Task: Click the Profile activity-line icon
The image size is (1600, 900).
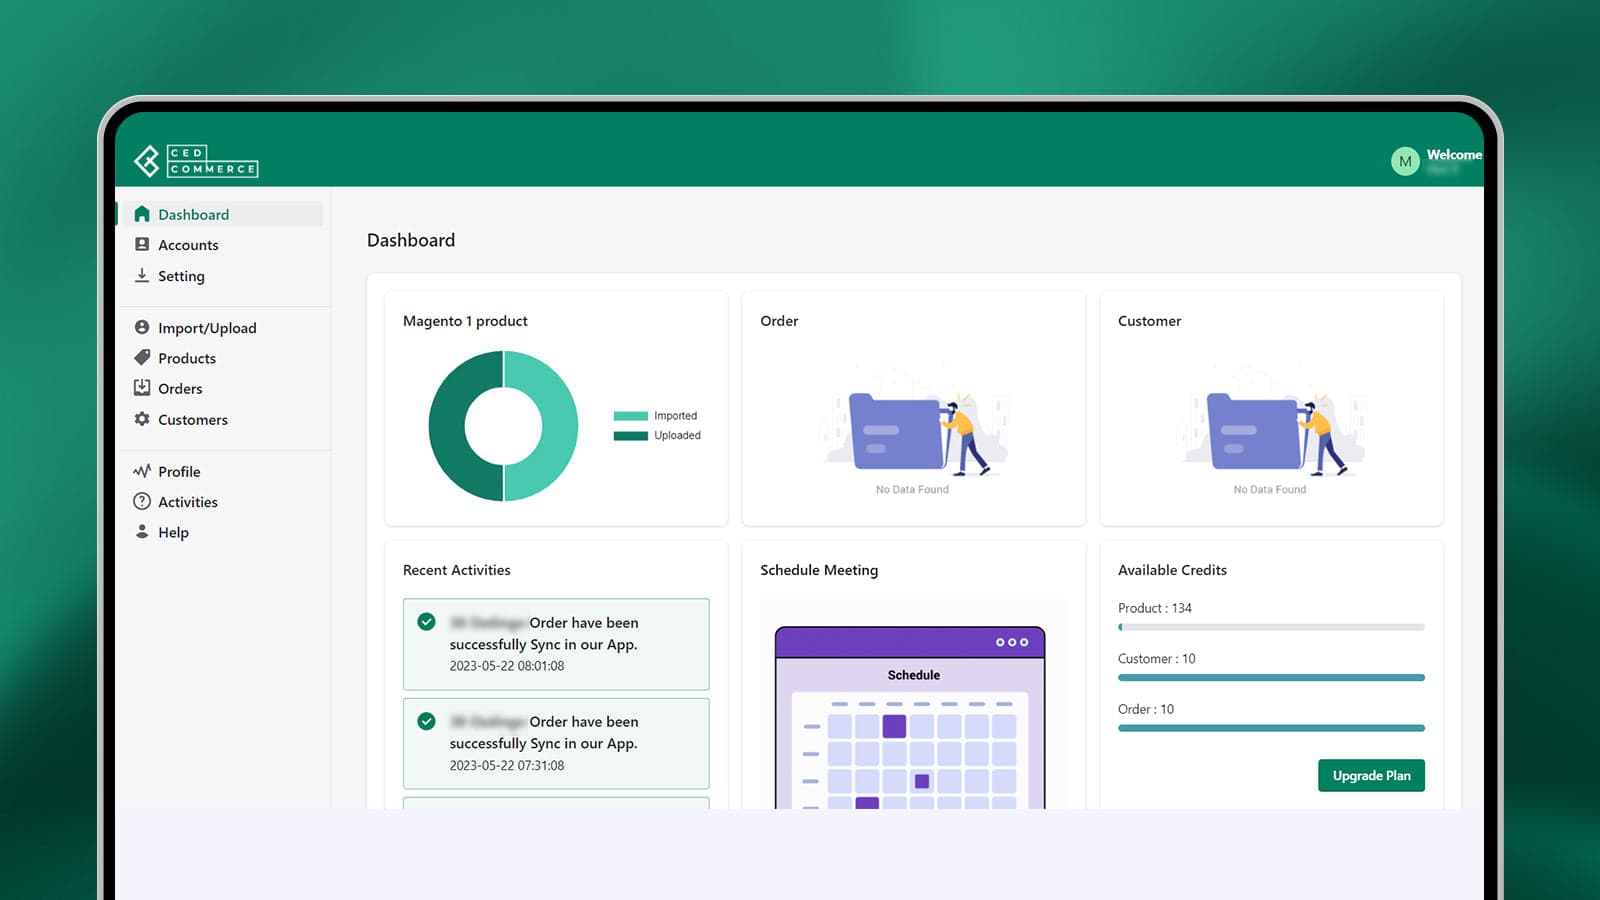Action: [143, 471]
